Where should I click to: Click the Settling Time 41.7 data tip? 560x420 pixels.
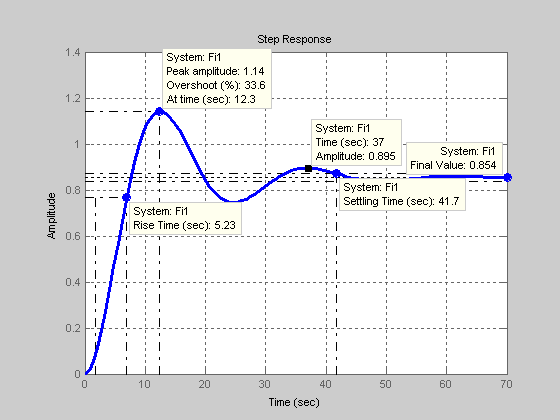coord(402,194)
